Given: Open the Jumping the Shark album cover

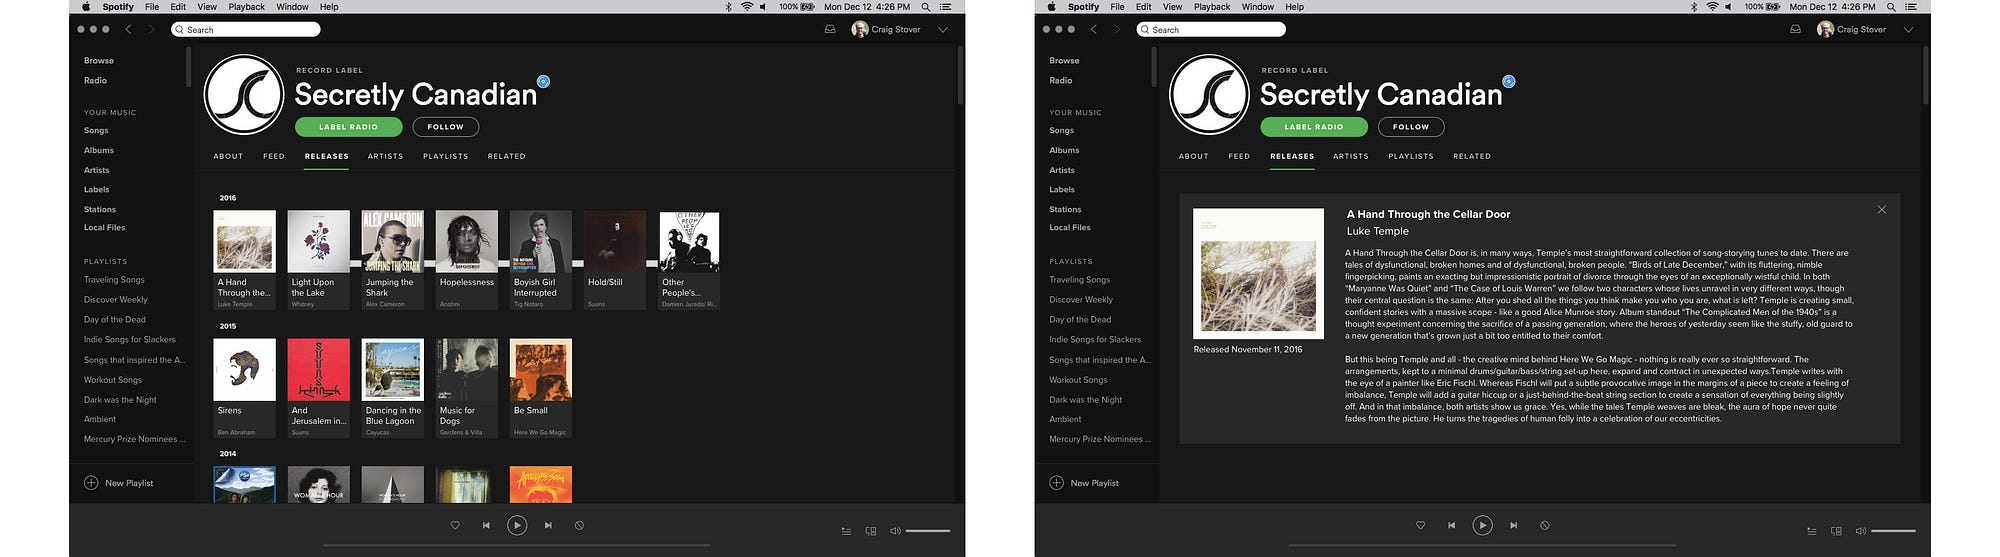Looking at the screenshot, I should pos(393,241).
